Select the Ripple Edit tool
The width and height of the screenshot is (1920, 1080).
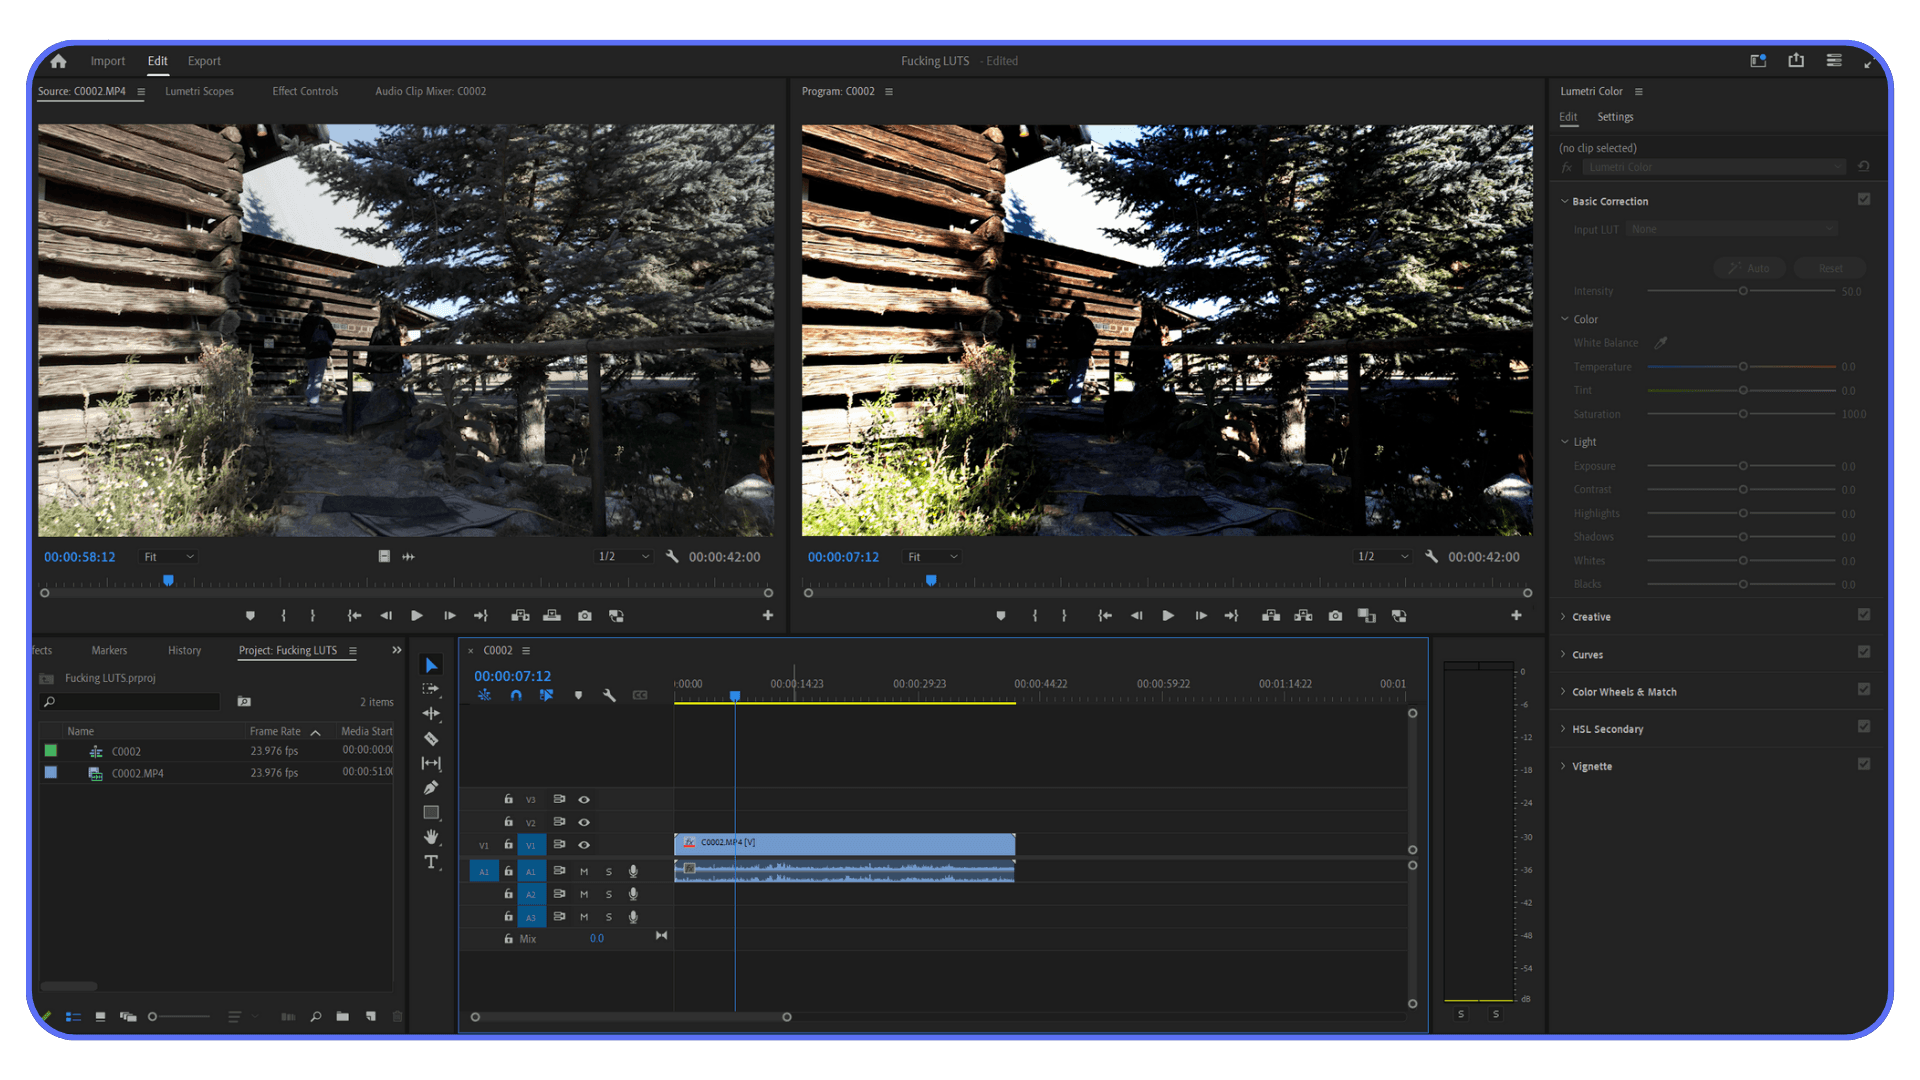(x=431, y=713)
